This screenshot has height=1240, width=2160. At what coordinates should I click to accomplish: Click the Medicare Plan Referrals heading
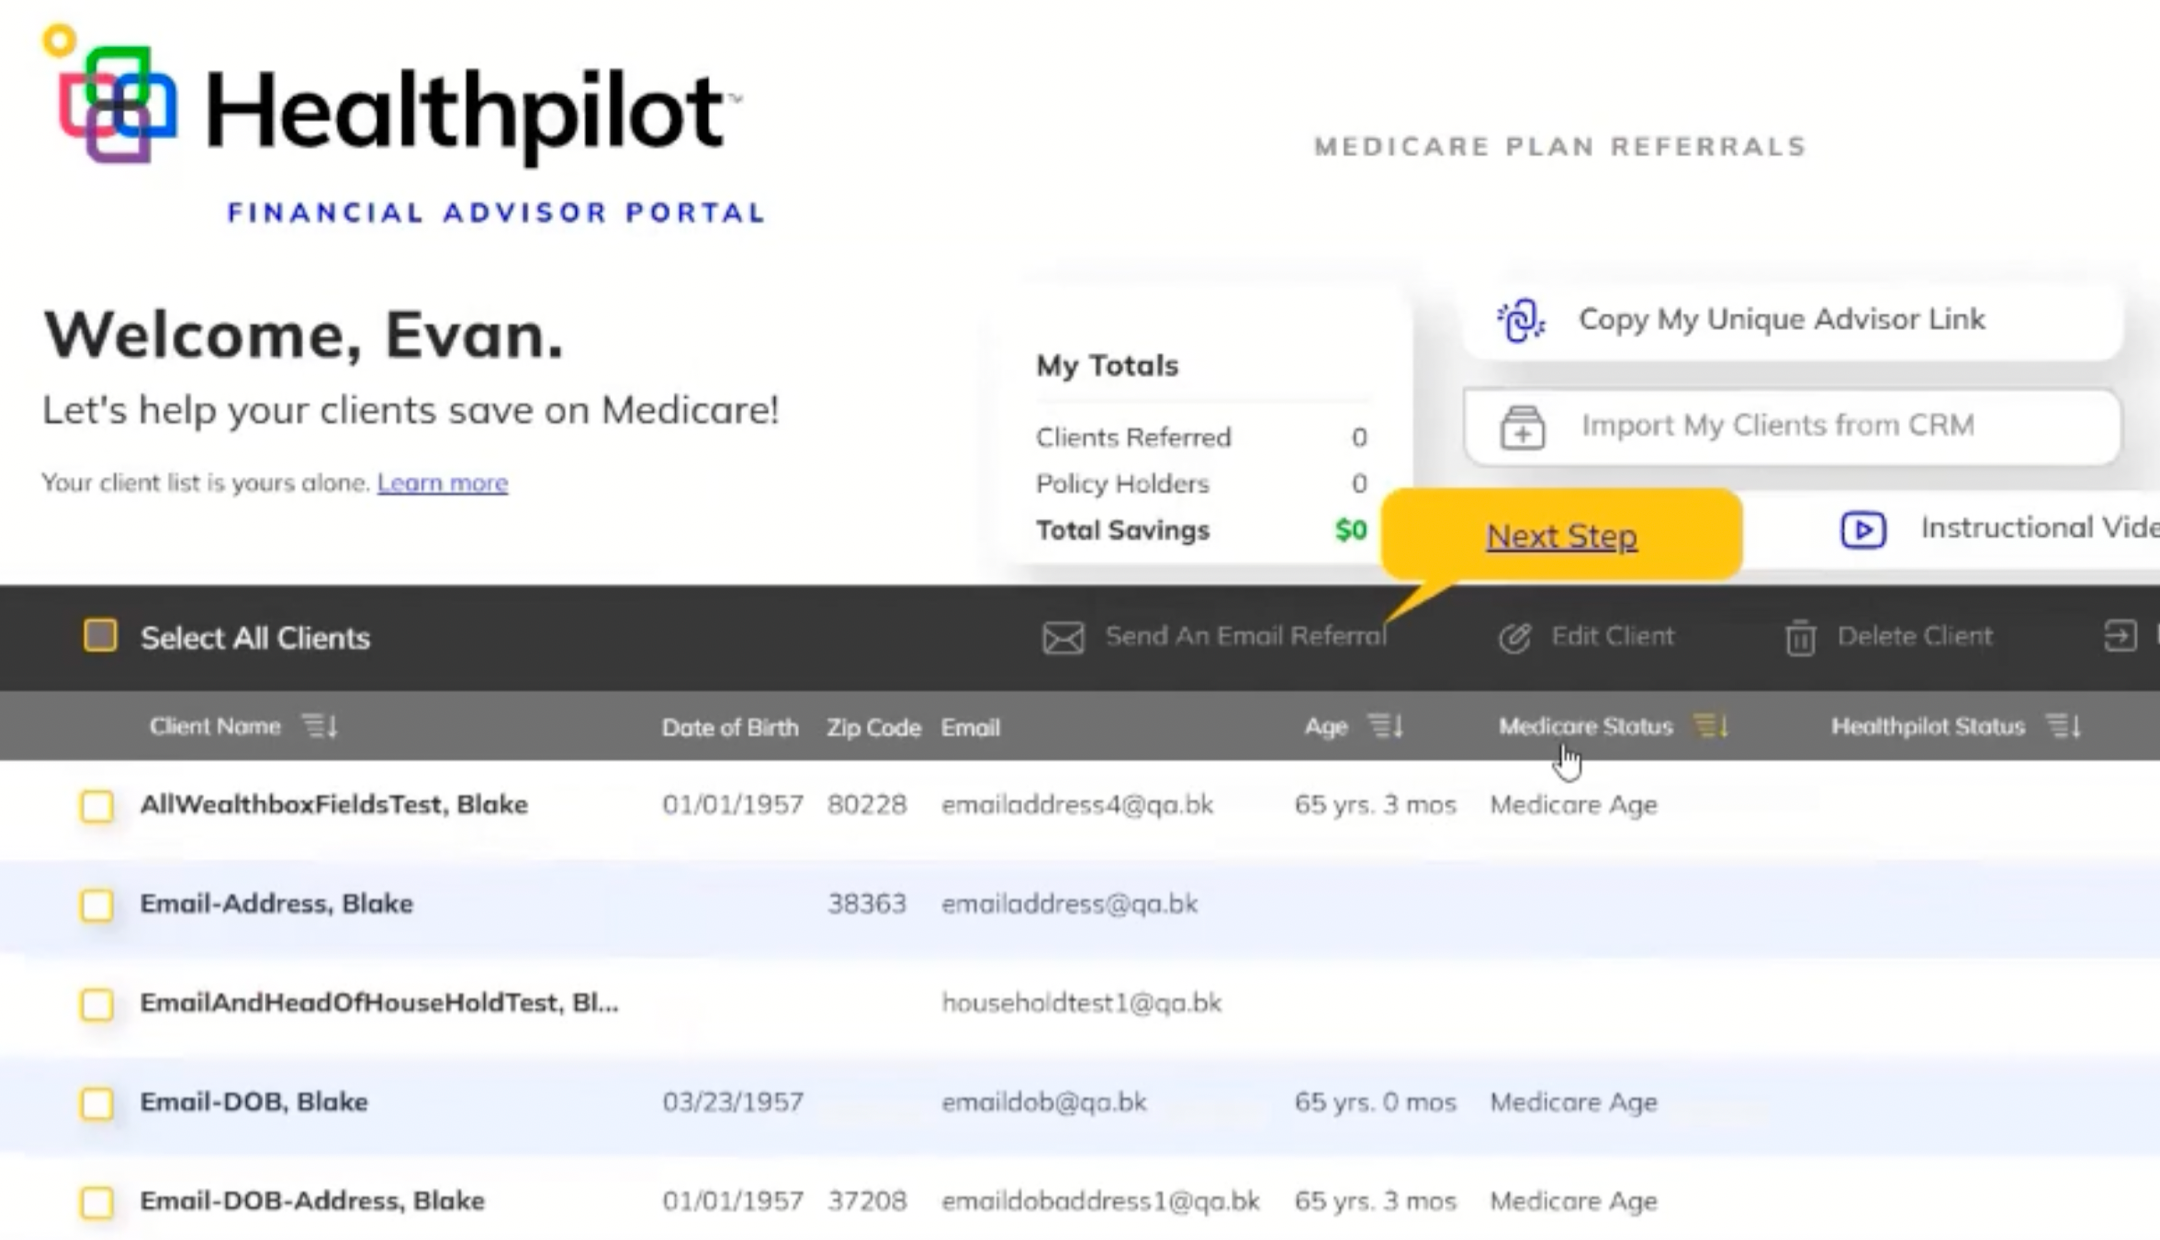coord(1560,147)
